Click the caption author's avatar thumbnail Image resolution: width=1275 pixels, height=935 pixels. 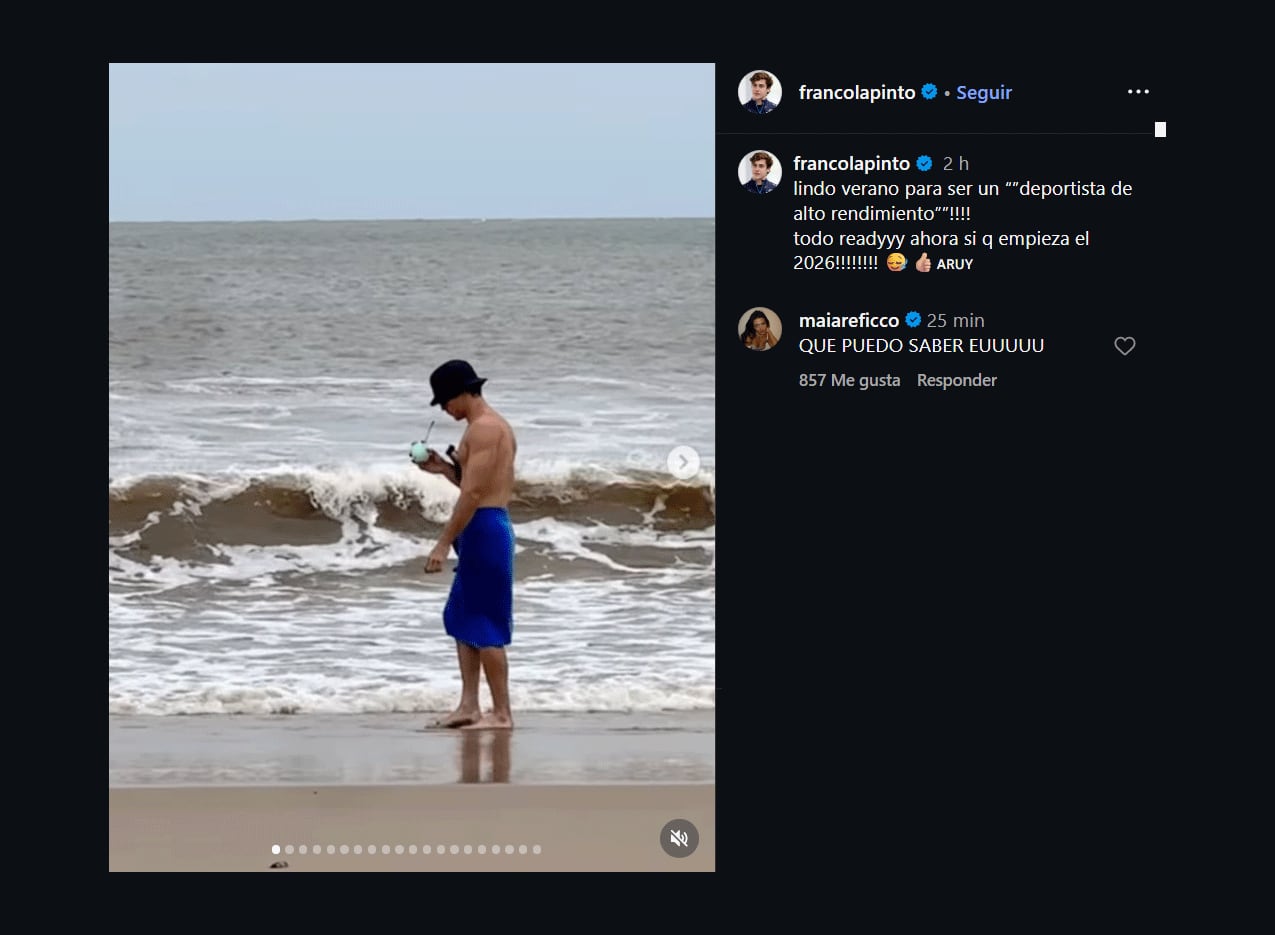tap(760, 166)
